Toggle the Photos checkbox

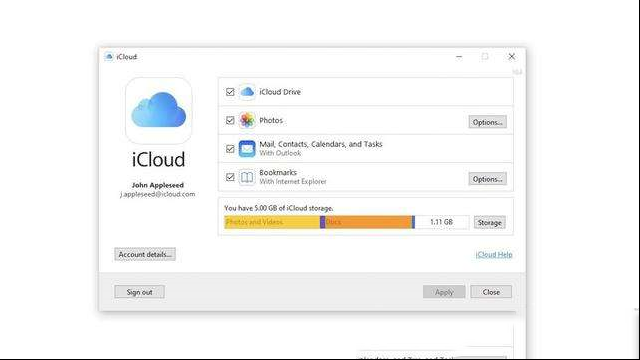coord(230,120)
